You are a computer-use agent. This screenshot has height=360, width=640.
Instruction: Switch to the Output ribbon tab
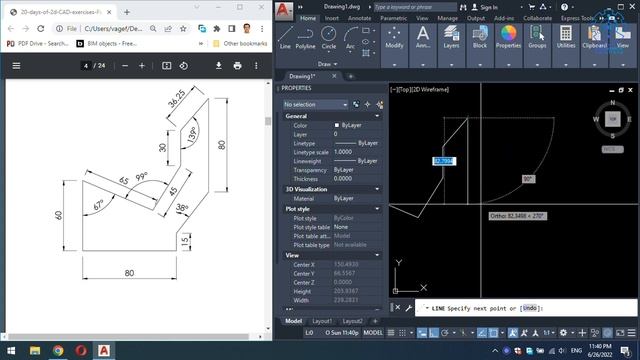tap(476, 18)
